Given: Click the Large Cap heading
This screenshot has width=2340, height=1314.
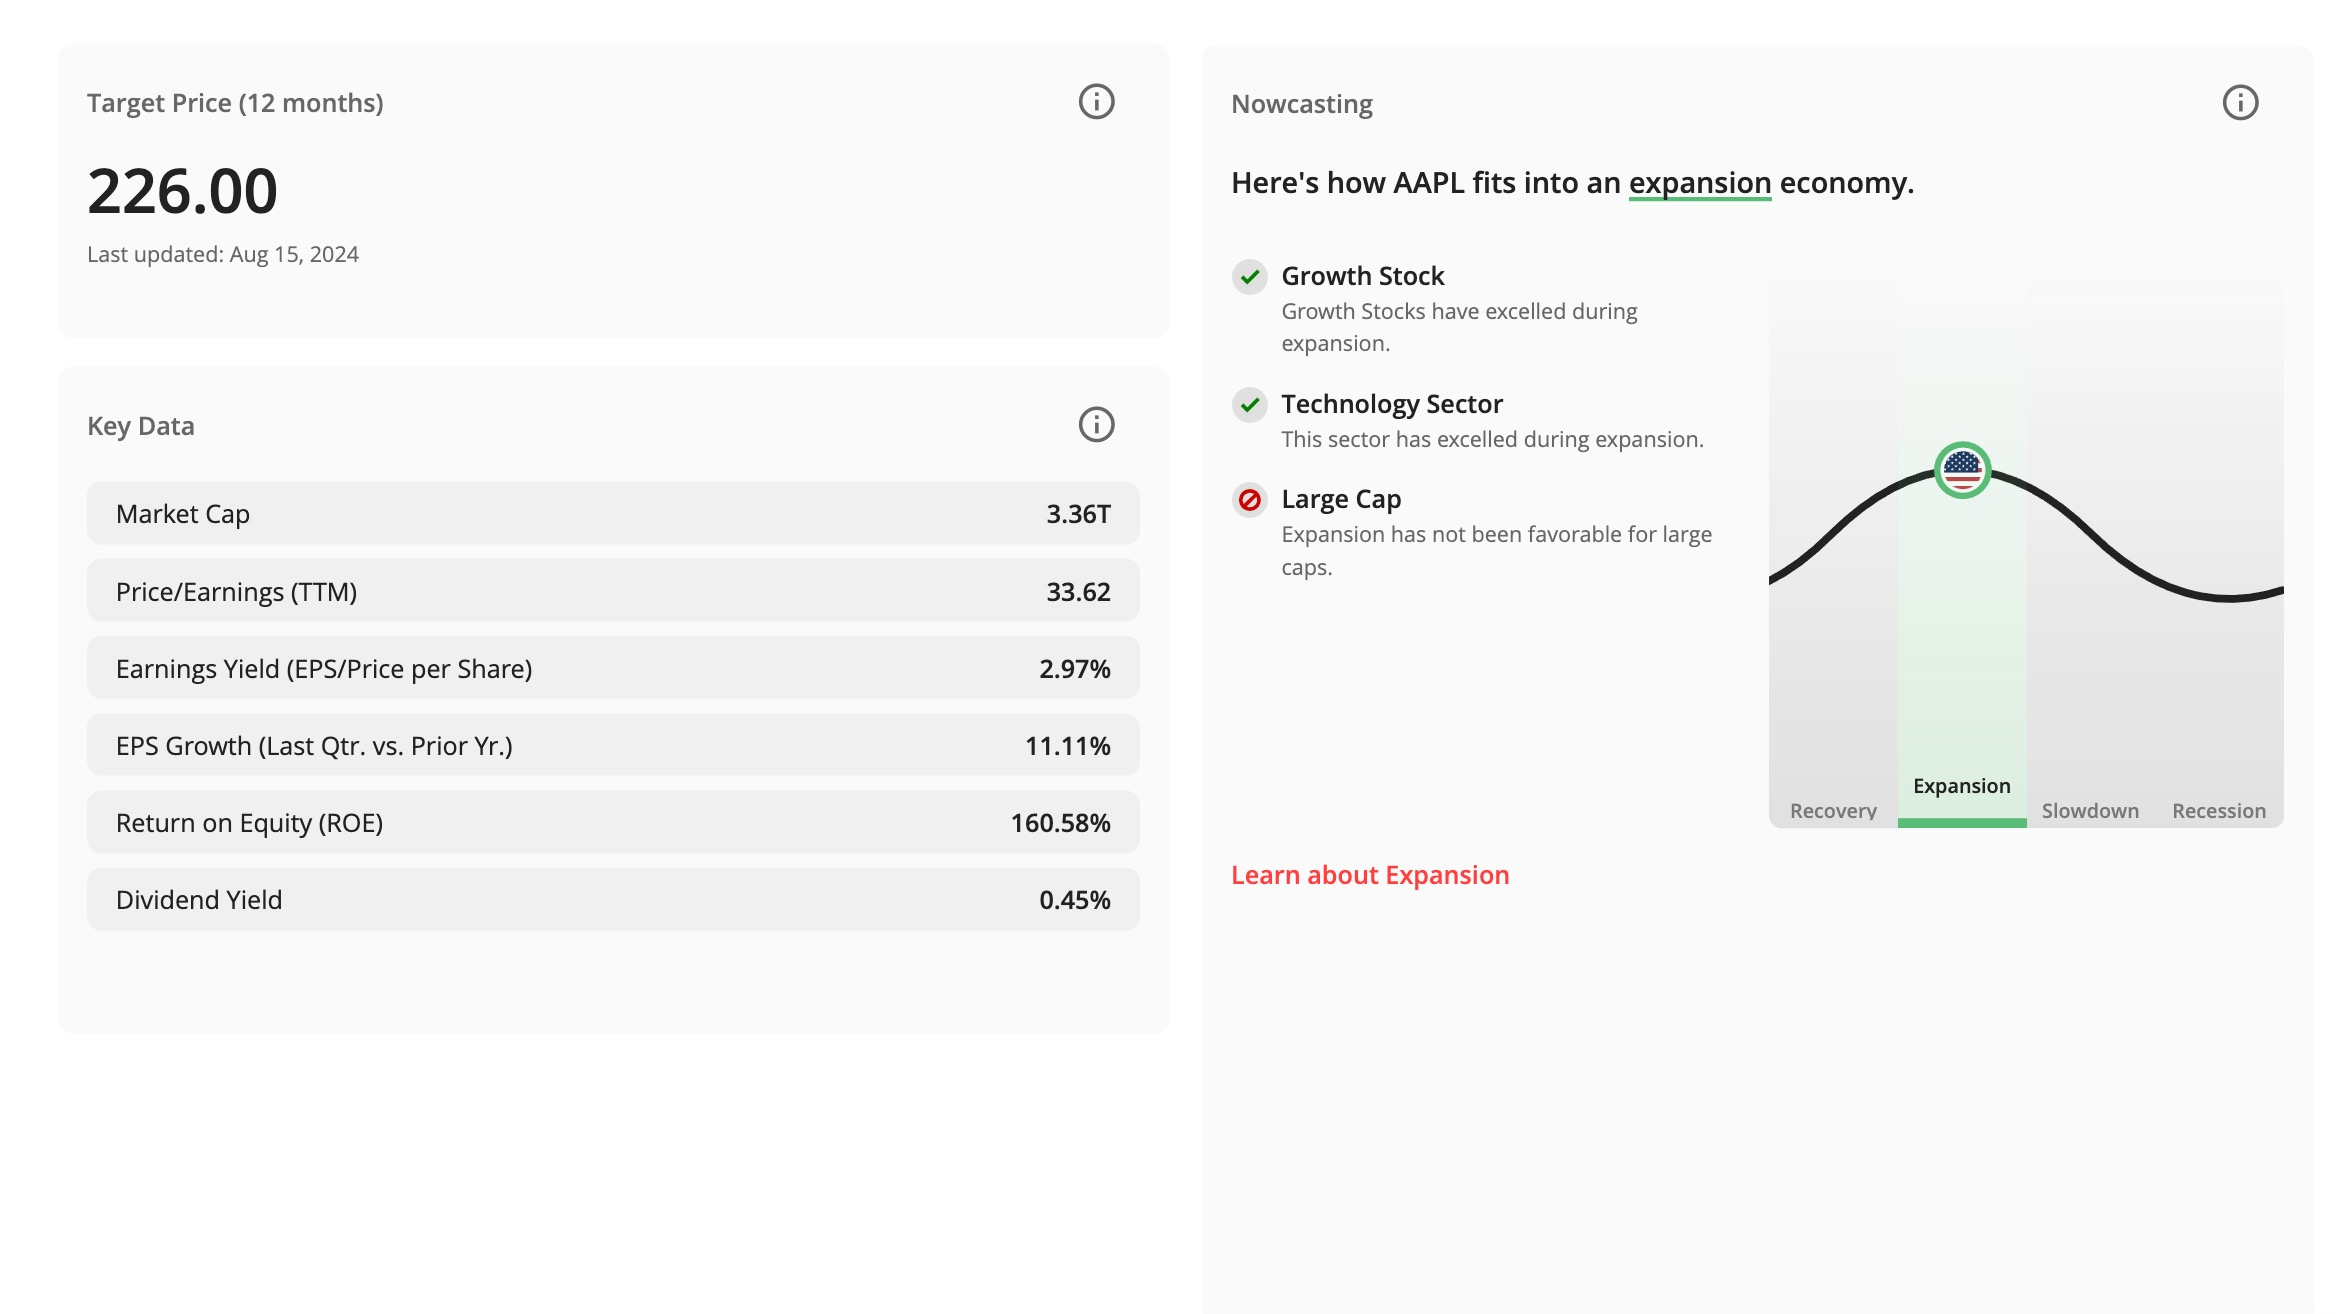Looking at the screenshot, I should tap(1340, 499).
